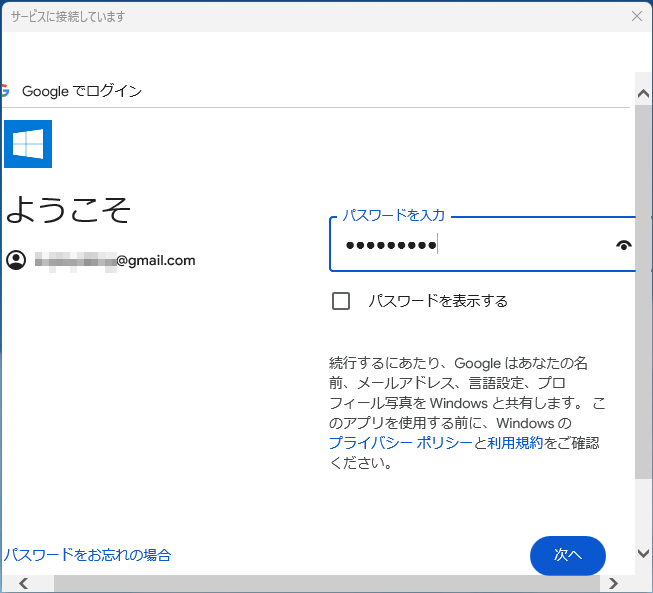This screenshot has width=653, height=593.
Task: Open the パスワードをお忘れの場合 link
Action: point(87,555)
